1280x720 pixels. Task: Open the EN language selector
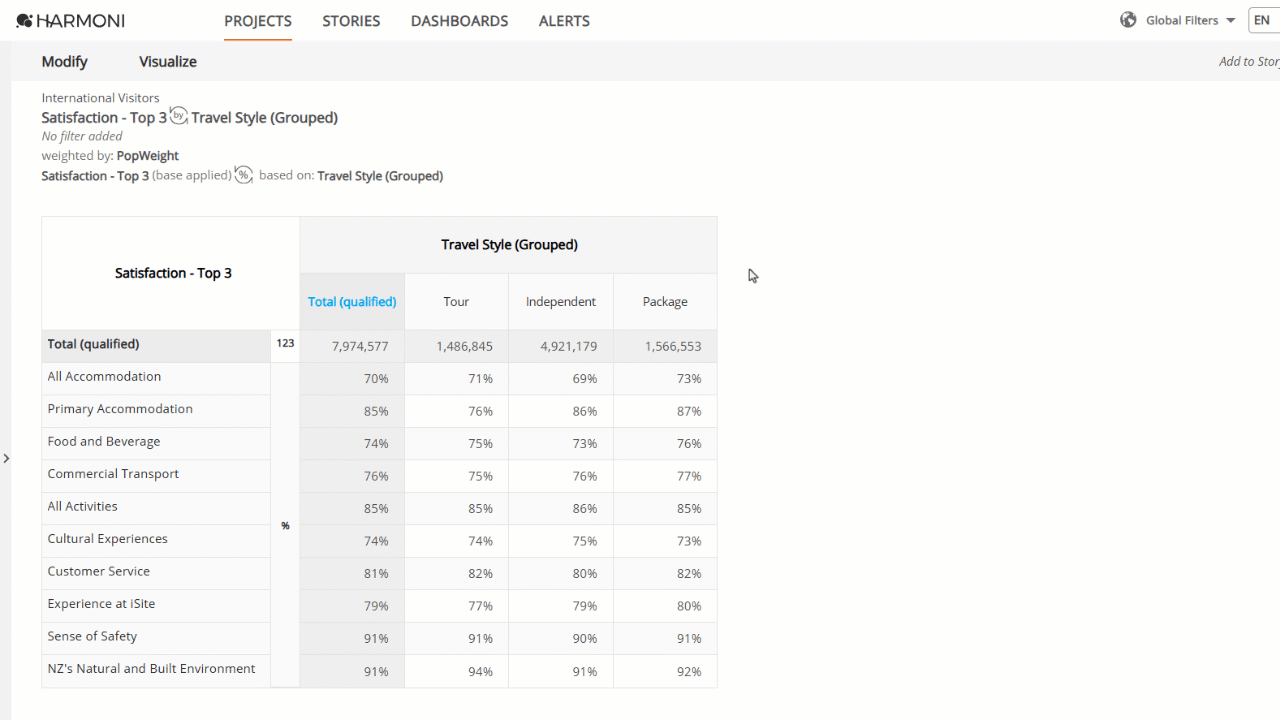1263,20
